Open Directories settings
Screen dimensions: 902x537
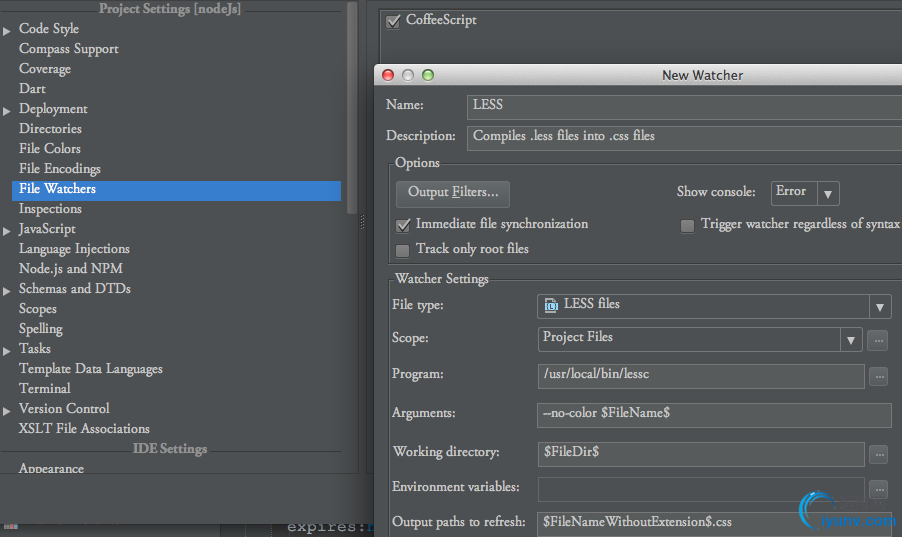click(50, 128)
